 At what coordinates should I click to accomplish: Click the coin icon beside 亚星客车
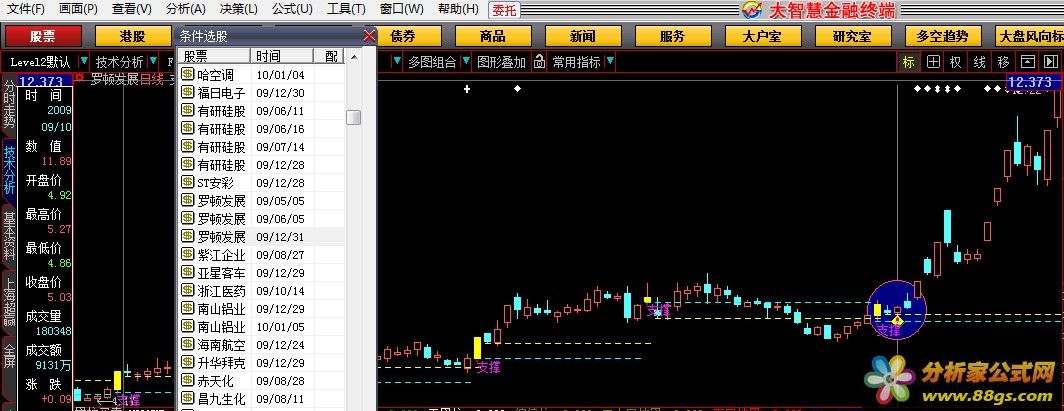[188, 273]
